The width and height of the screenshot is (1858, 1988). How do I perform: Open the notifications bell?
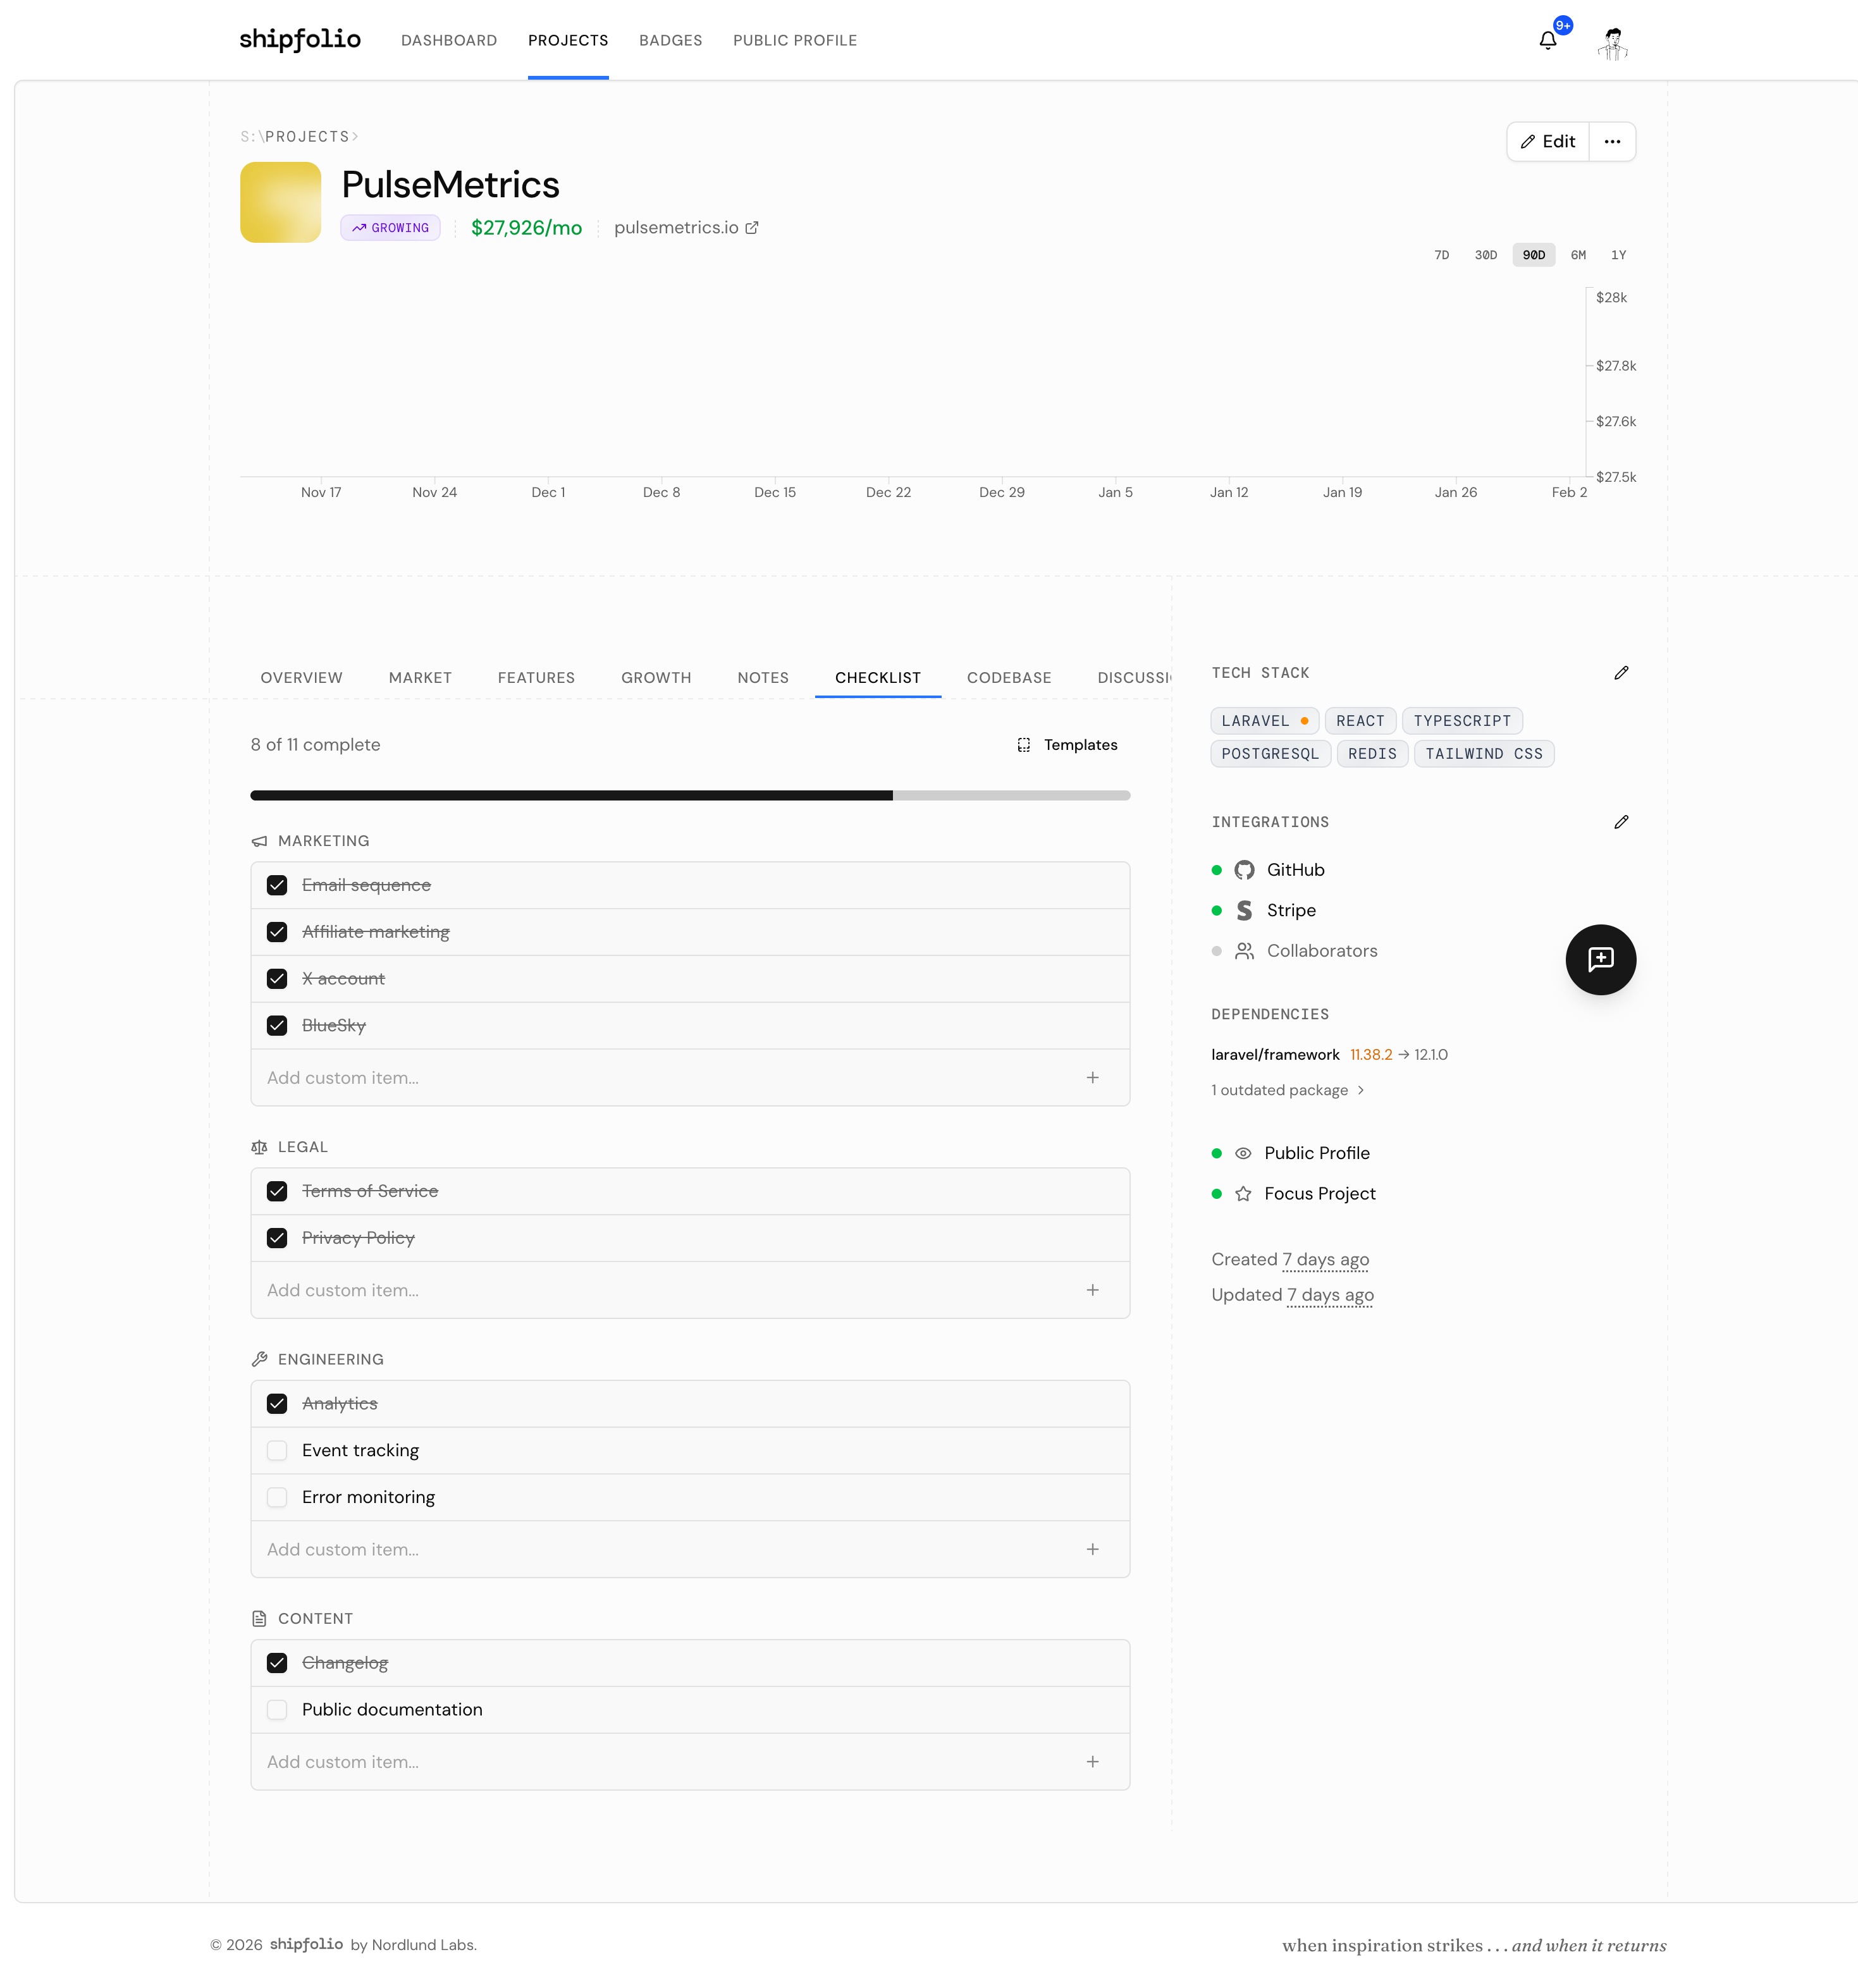pyautogui.click(x=1547, y=41)
